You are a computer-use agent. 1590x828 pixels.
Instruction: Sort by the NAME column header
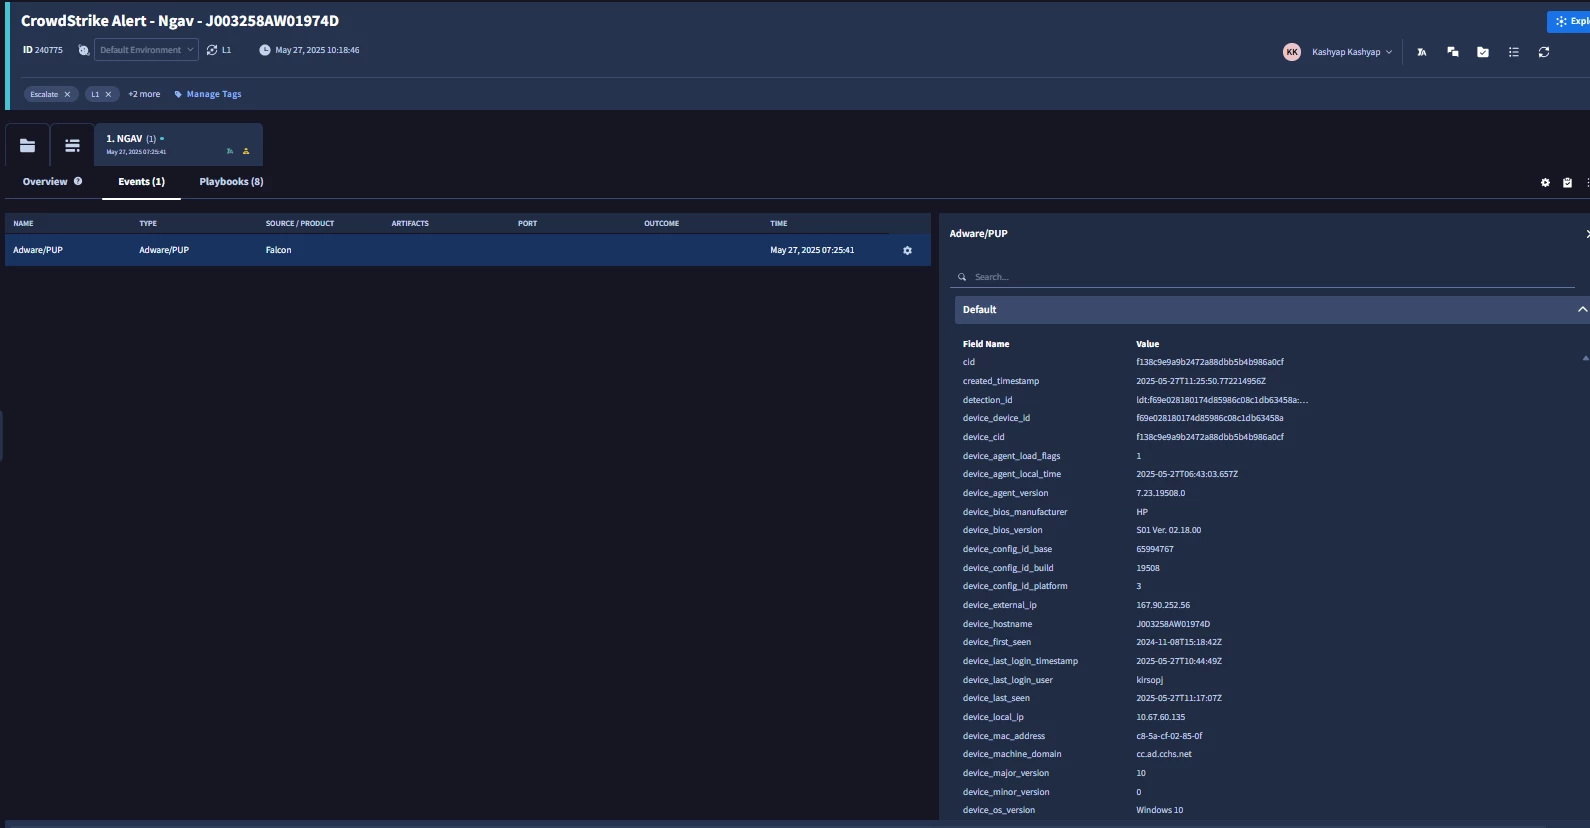click(x=23, y=223)
